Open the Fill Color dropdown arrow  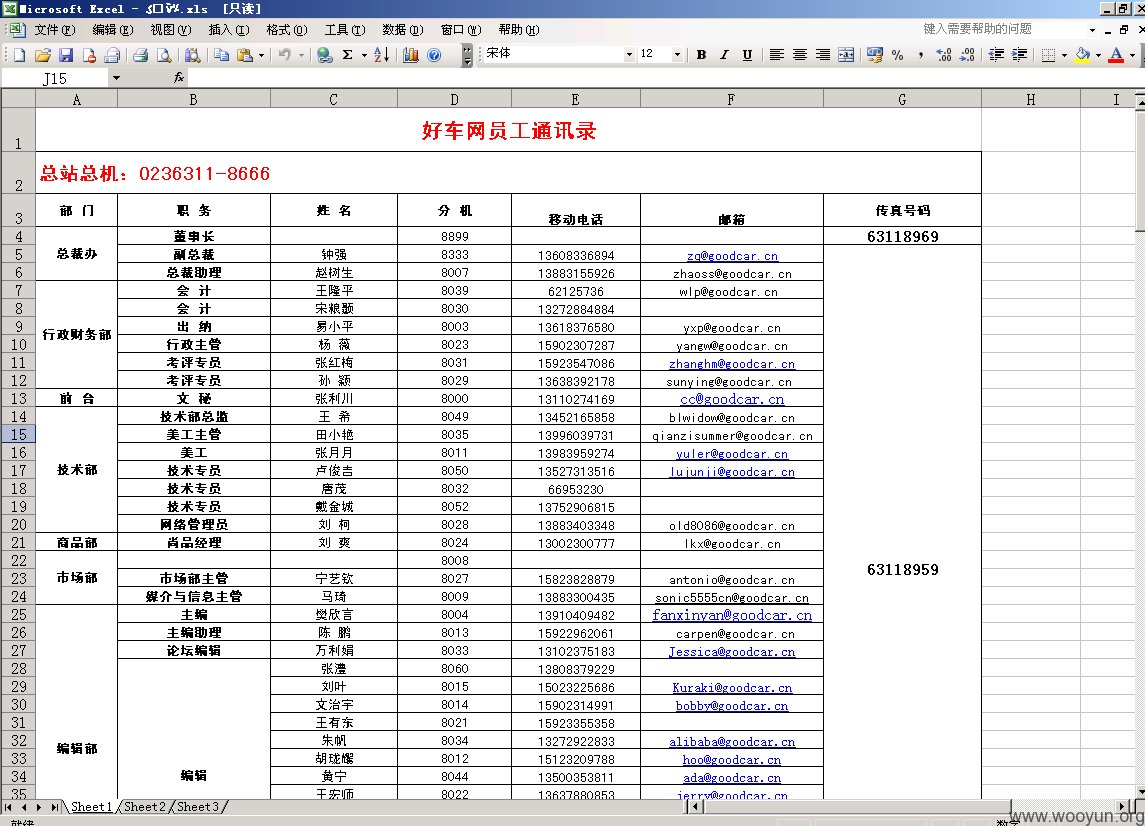pos(1098,55)
